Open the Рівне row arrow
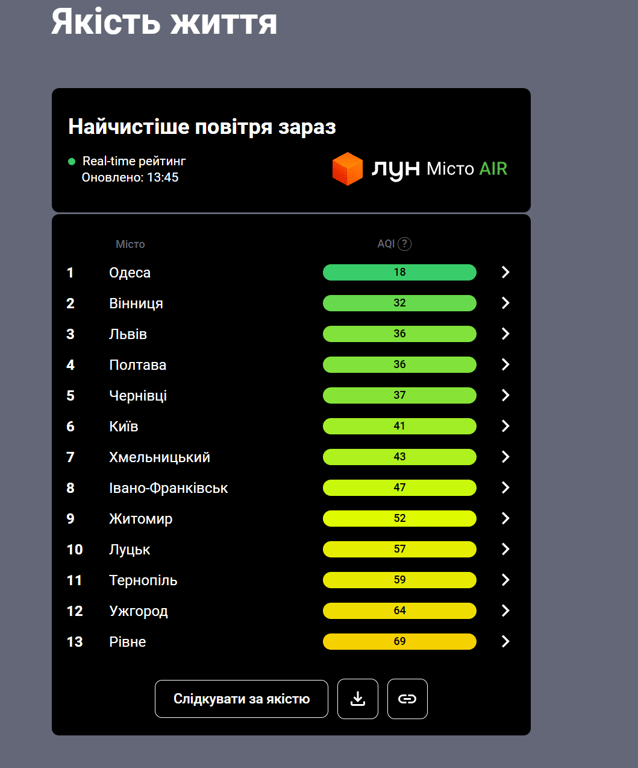Viewport: 638px width, 768px height. point(505,642)
